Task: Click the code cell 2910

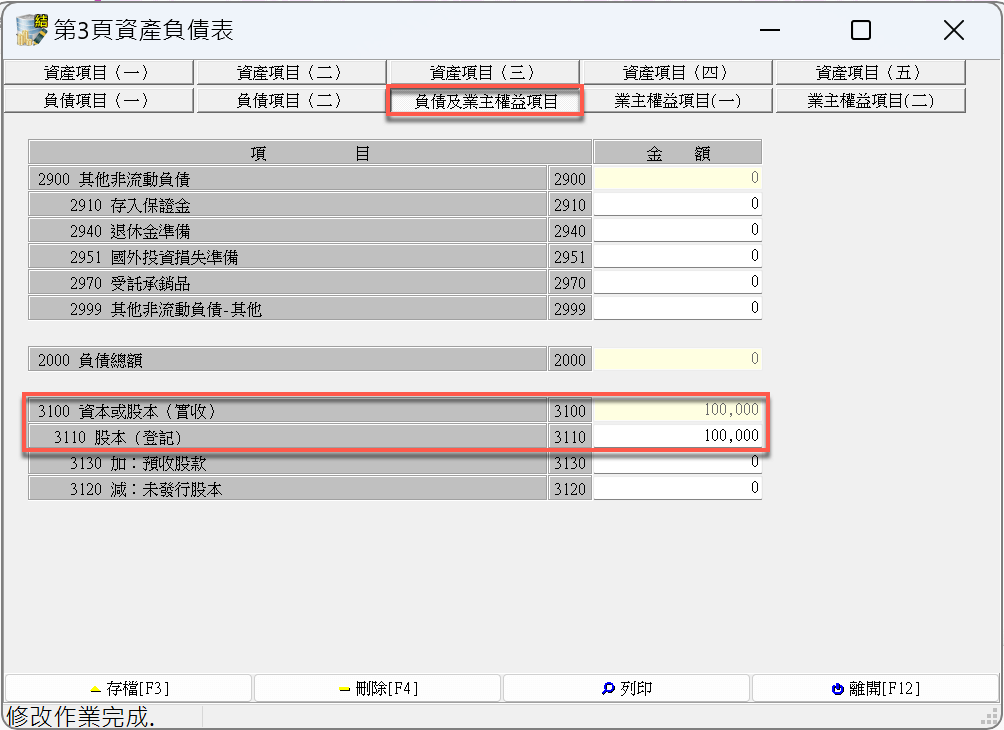Action: pyautogui.click(x=570, y=205)
